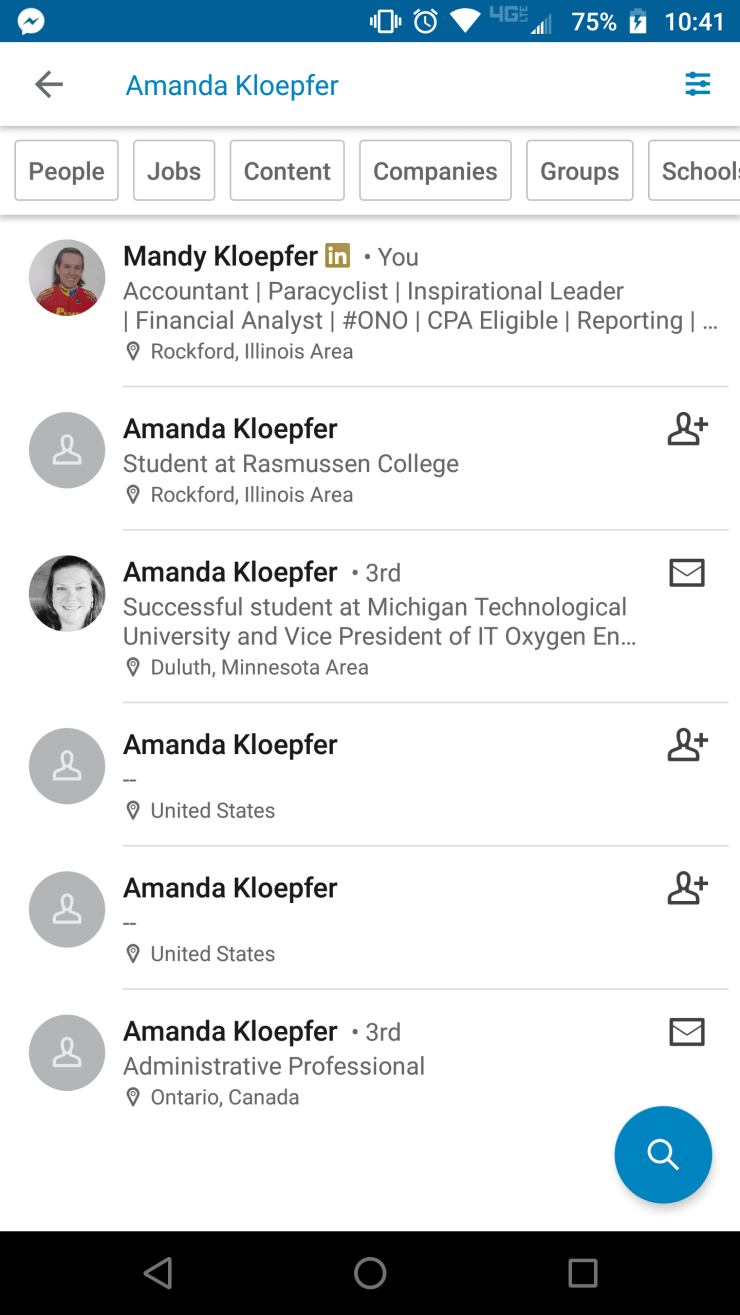The image size is (740, 1315).
Task: Choose the Schools filter tab
Action: pyautogui.click(x=697, y=171)
